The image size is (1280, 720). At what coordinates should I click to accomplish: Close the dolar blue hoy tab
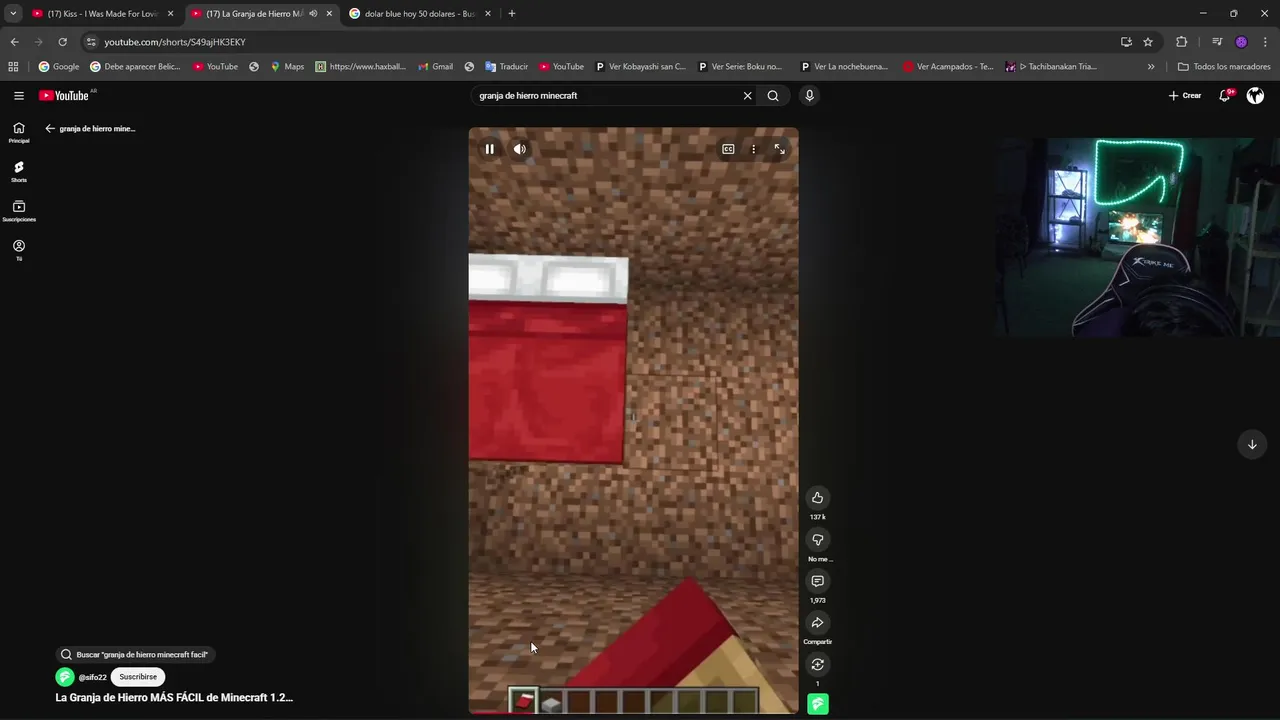pyautogui.click(x=488, y=14)
